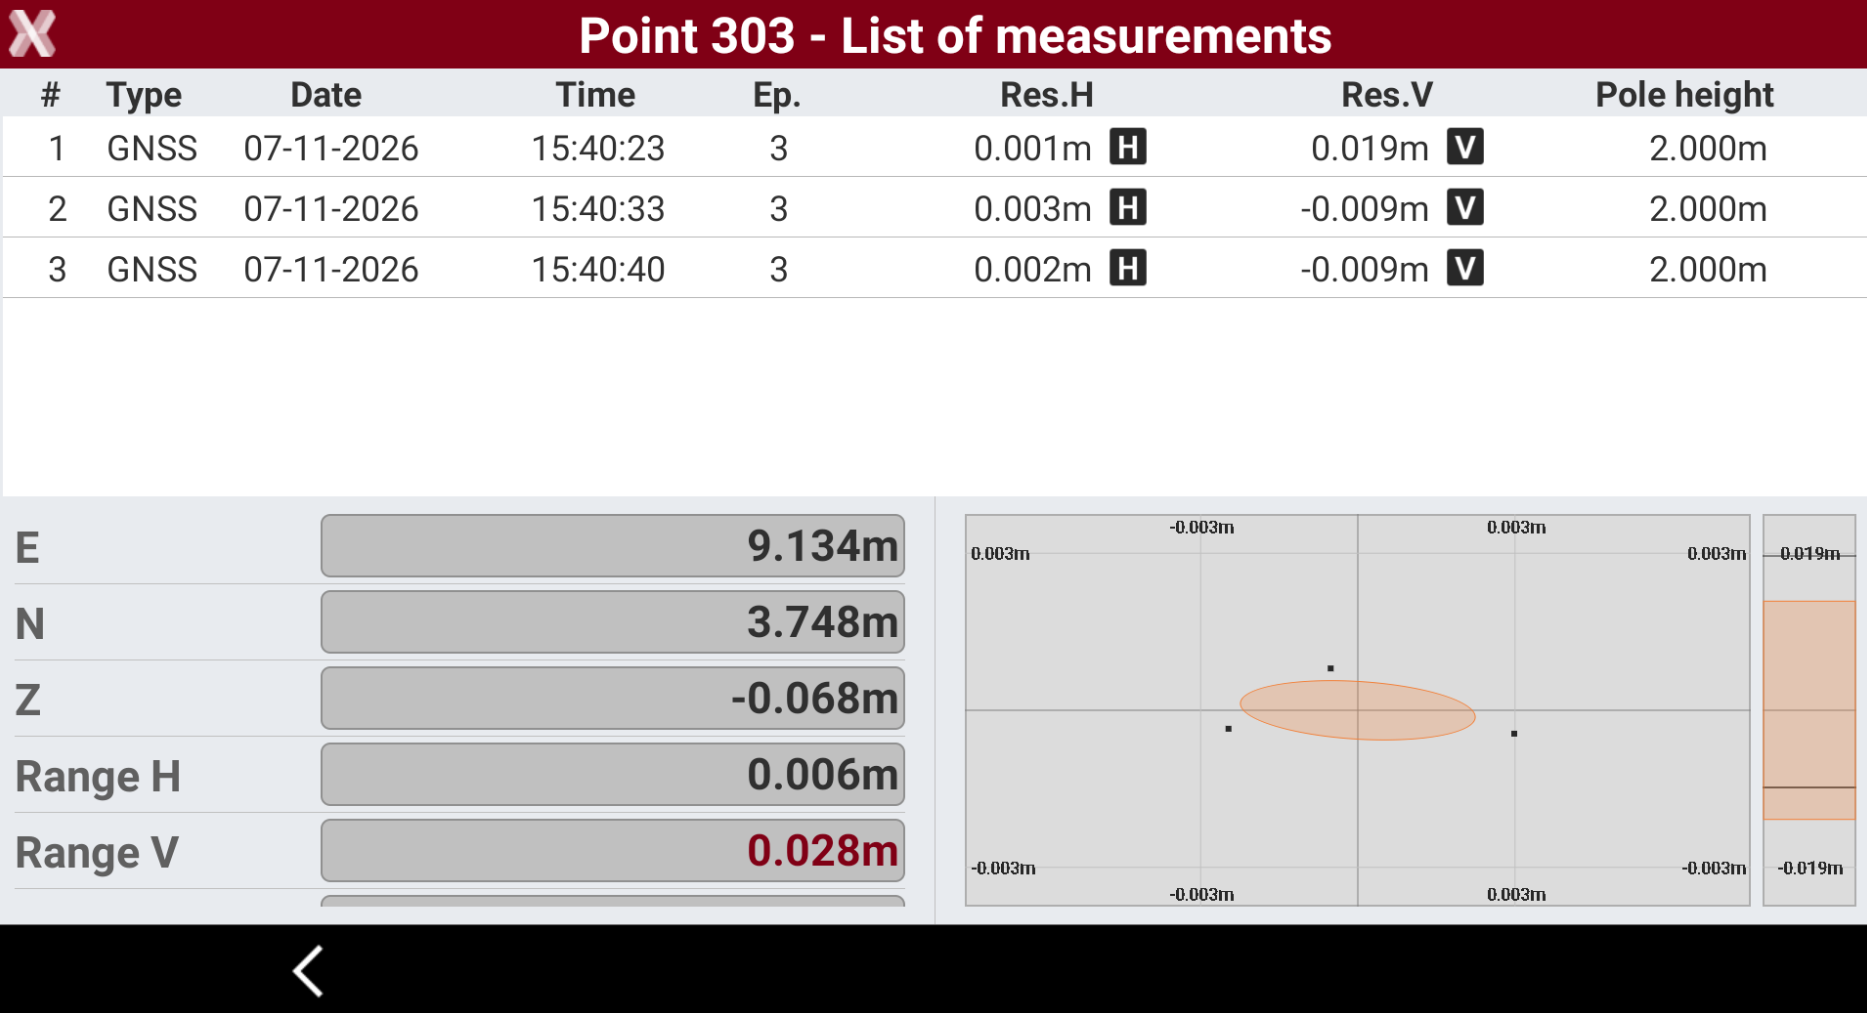Click the Date column header
This screenshot has width=1867, height=1013.
point(326,95)
